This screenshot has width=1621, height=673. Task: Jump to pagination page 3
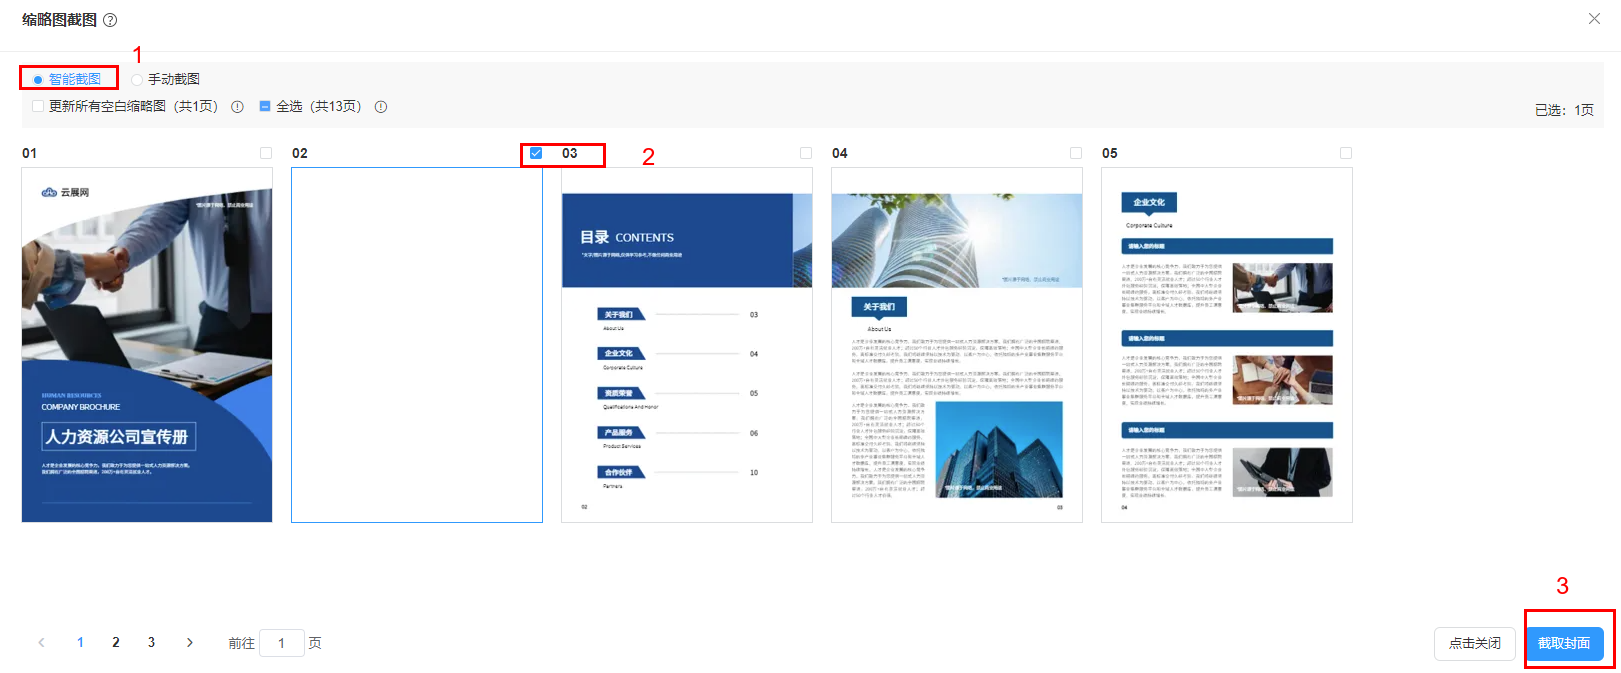[151, 643]
